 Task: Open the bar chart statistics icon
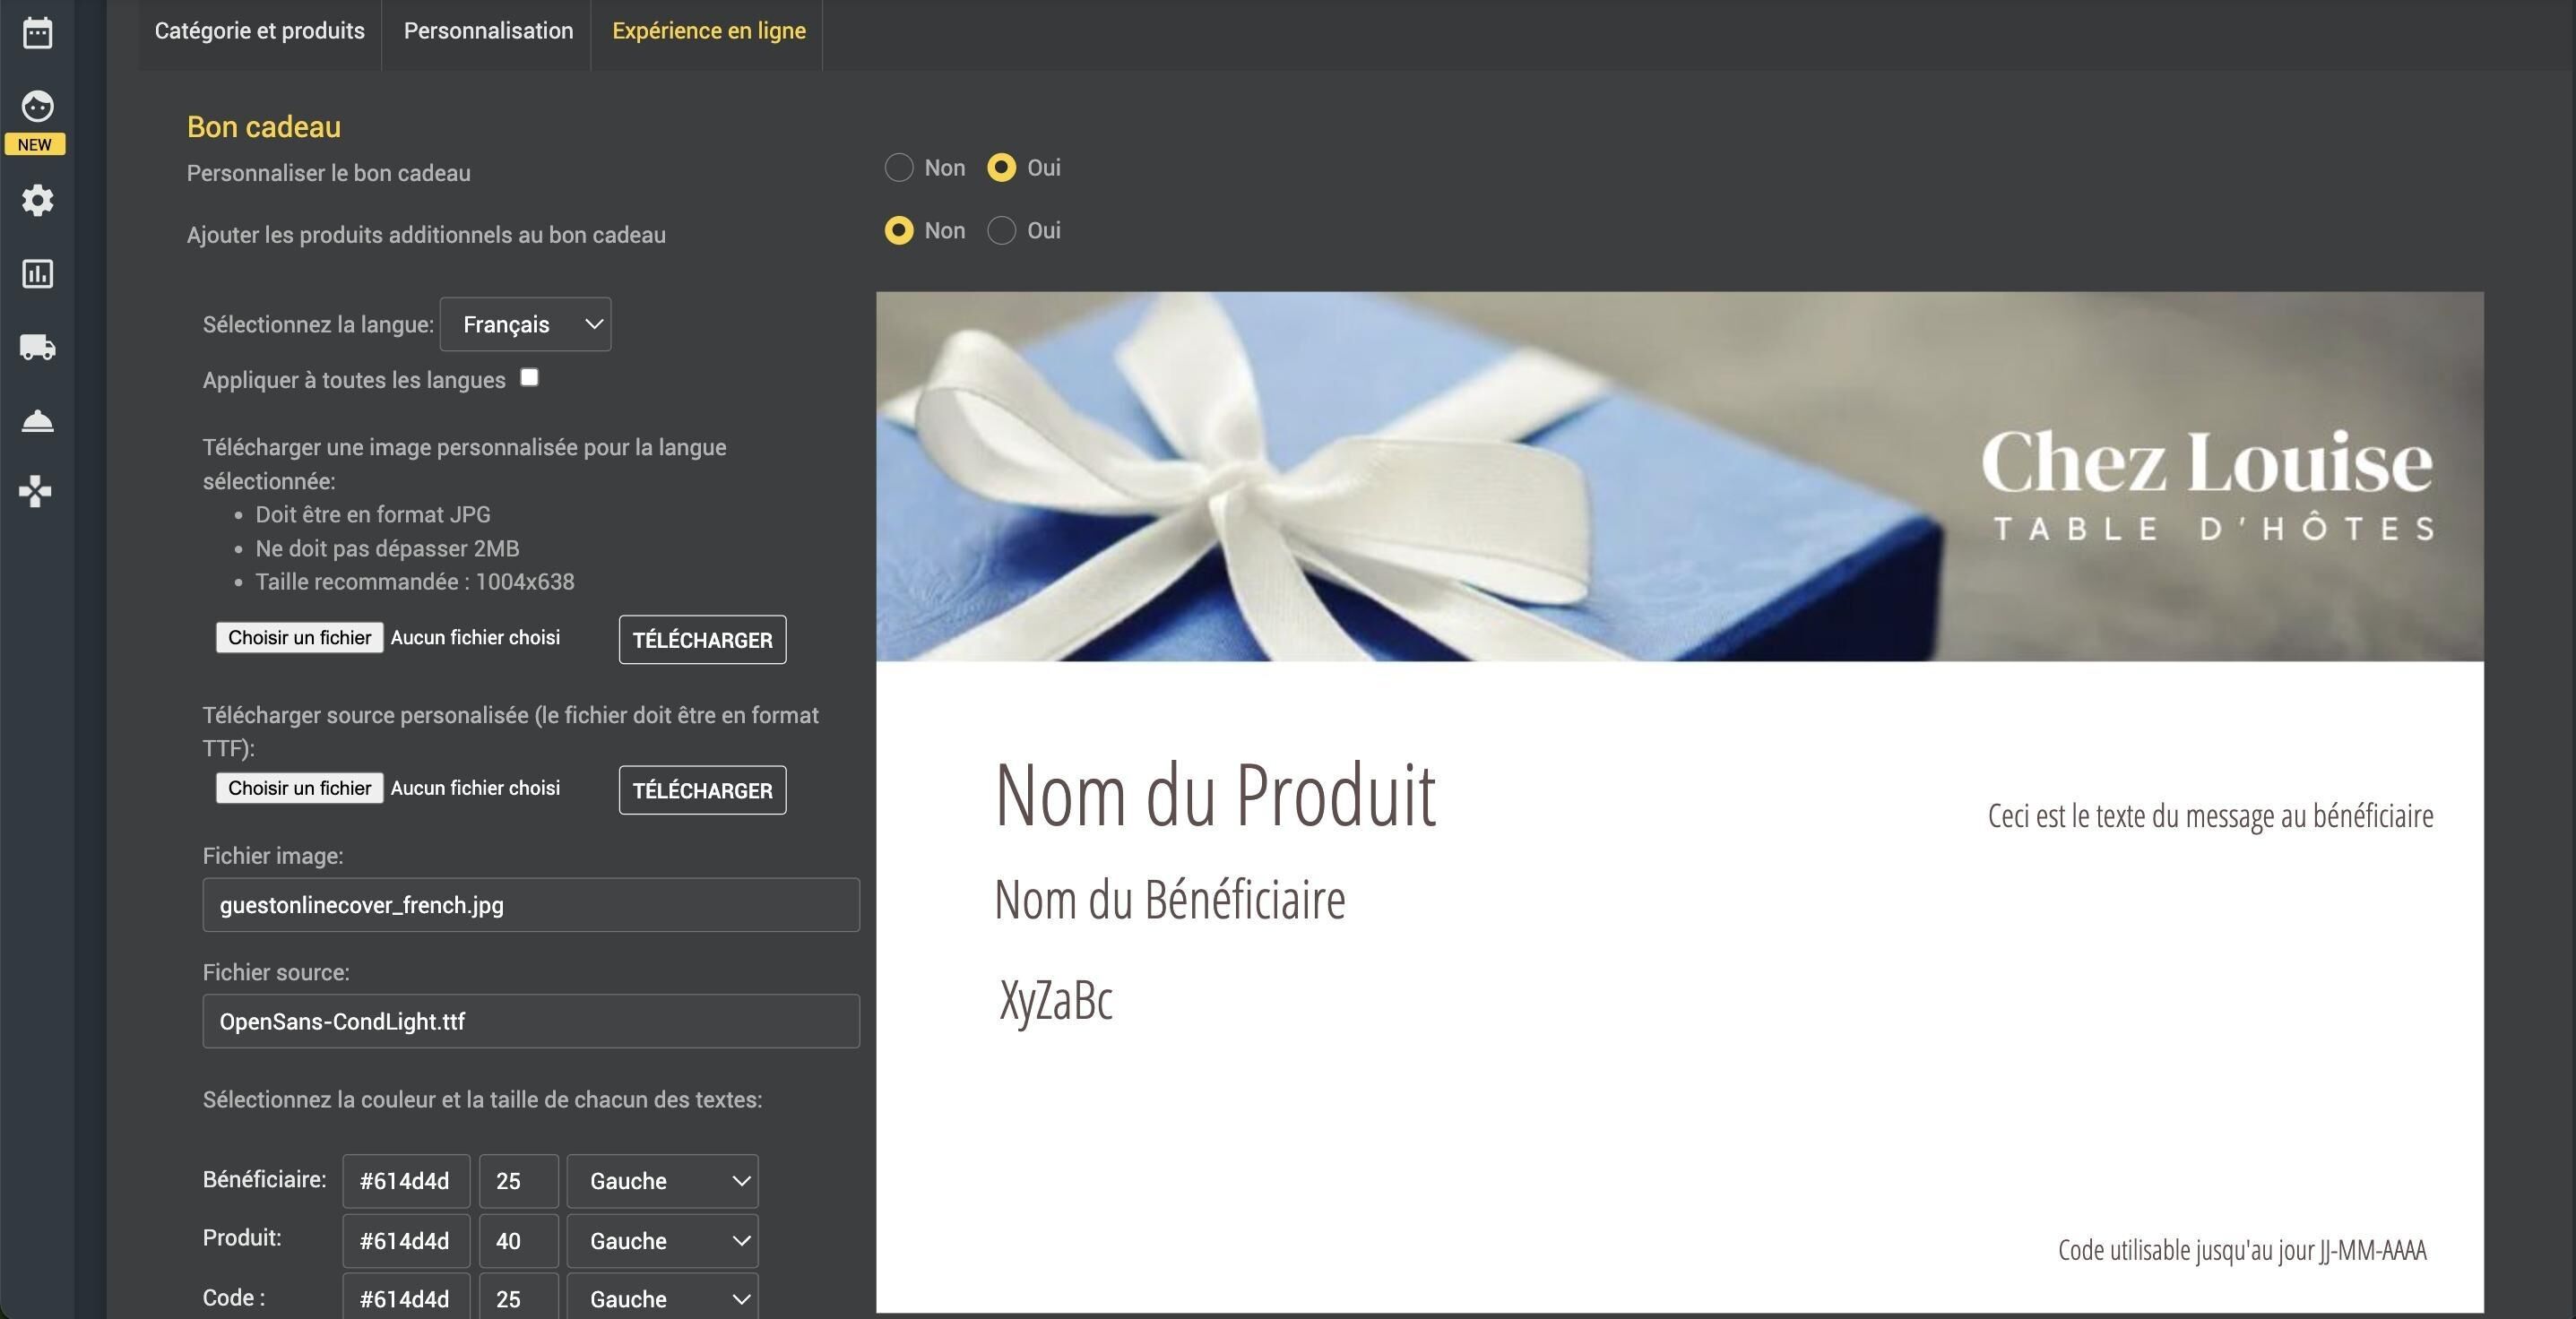tap(37, 274)
